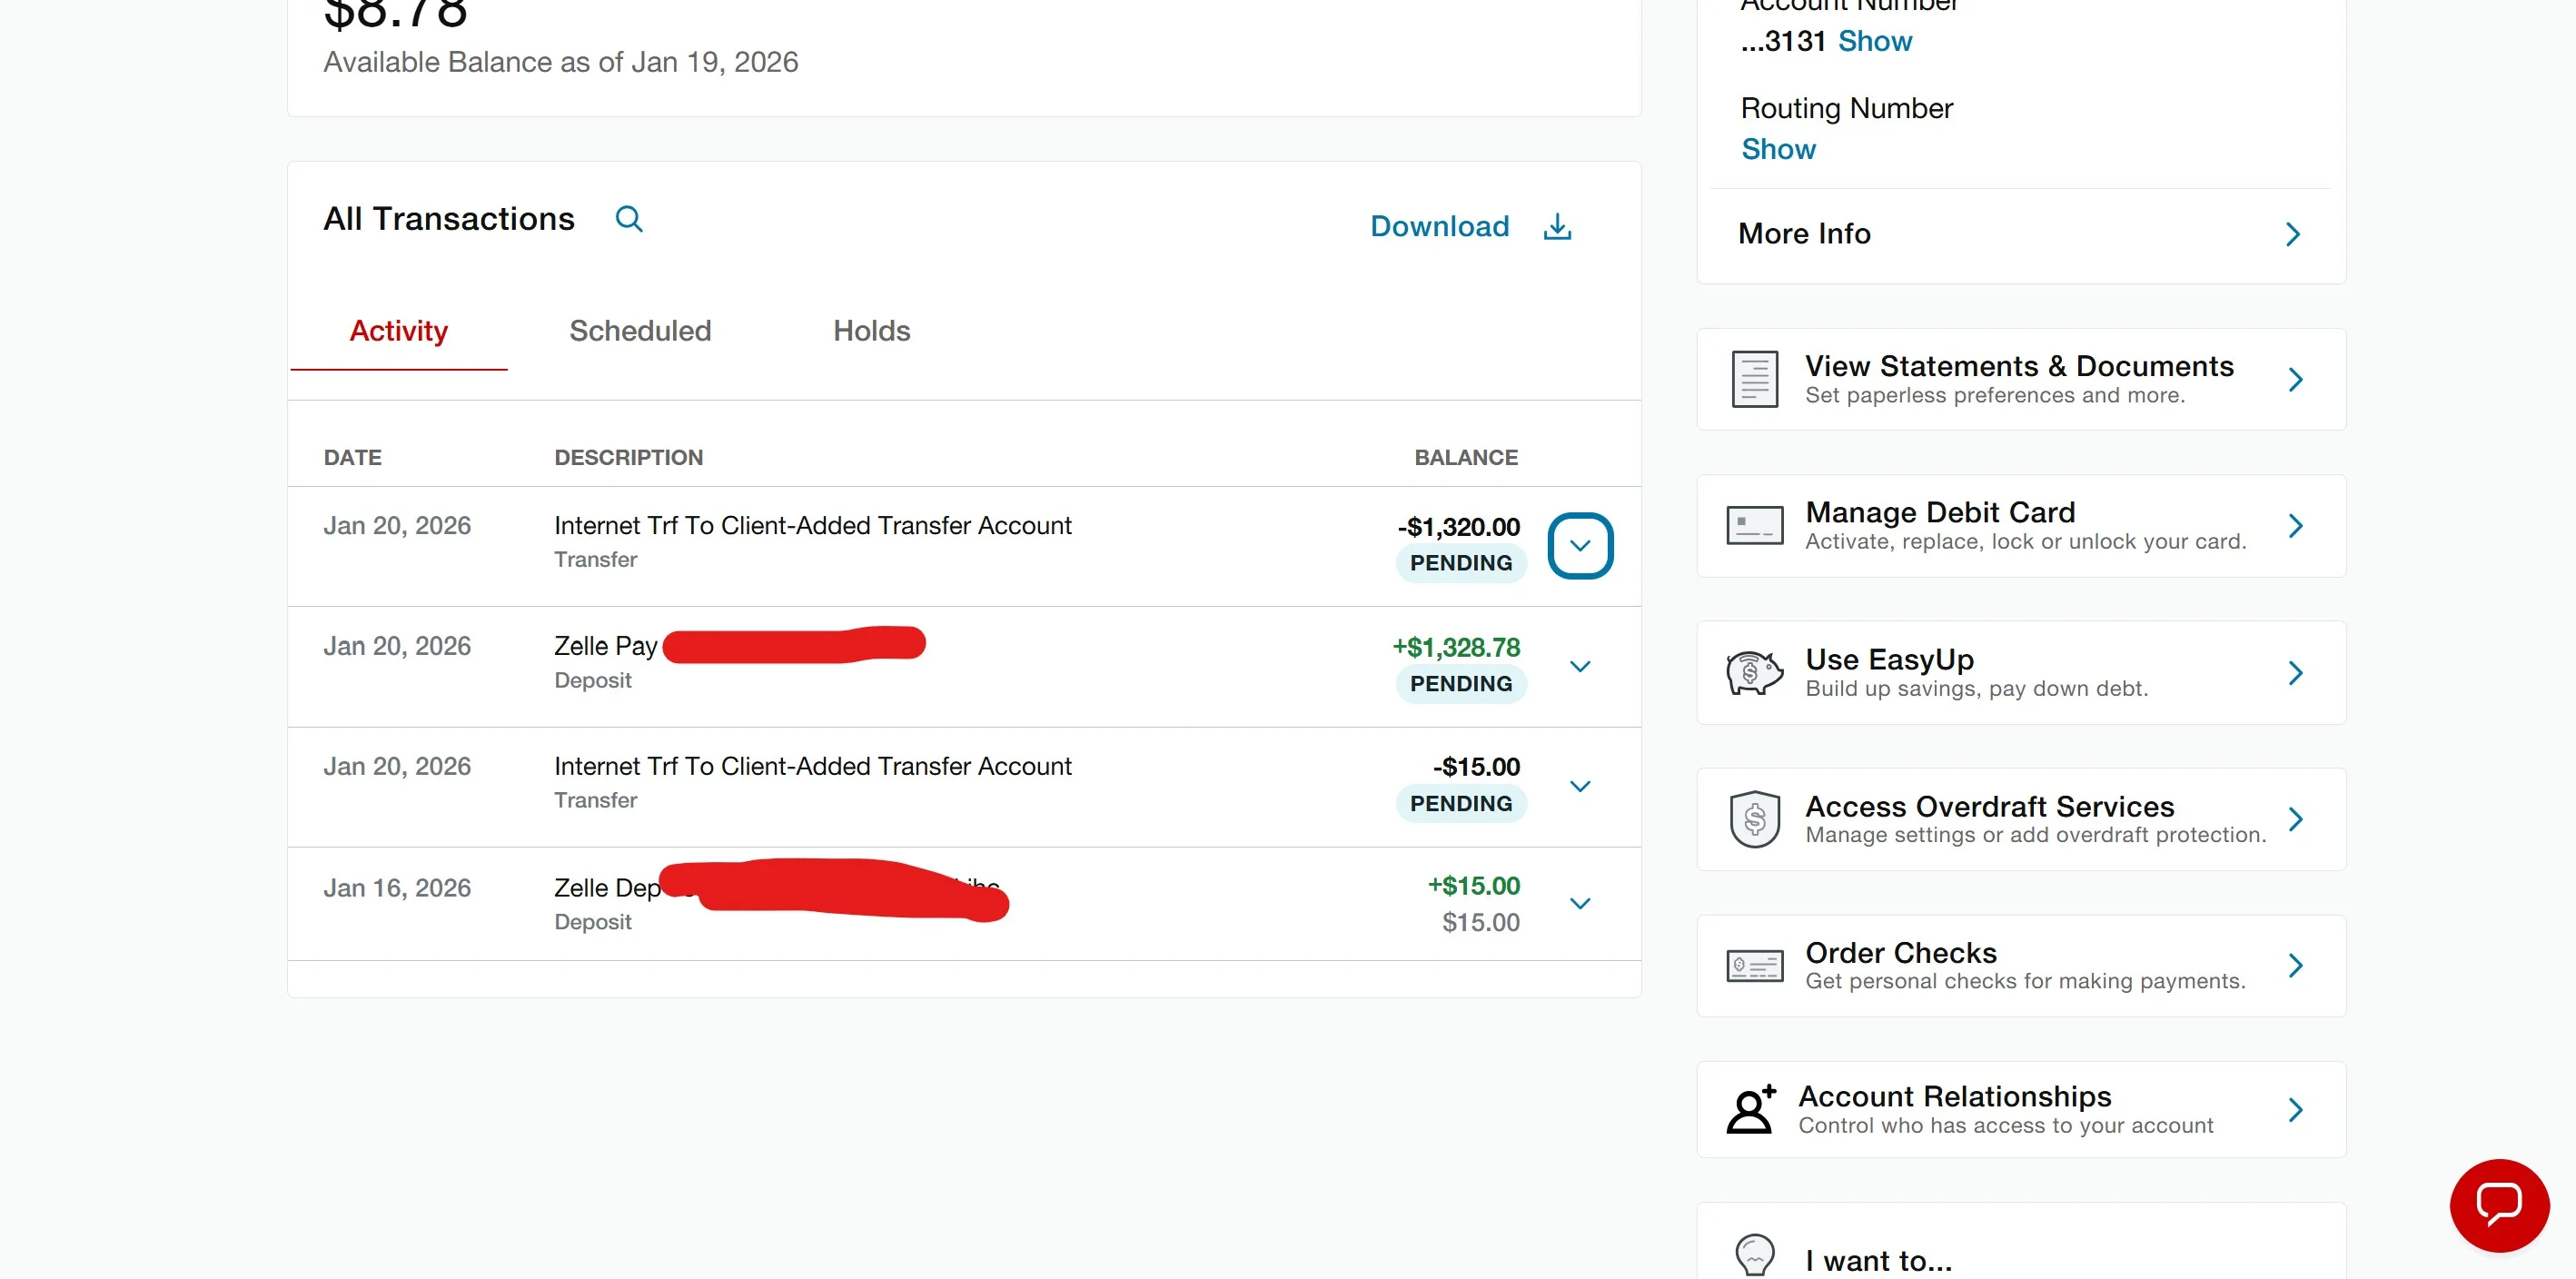Show the routing number

click(x=1778, y=149)
